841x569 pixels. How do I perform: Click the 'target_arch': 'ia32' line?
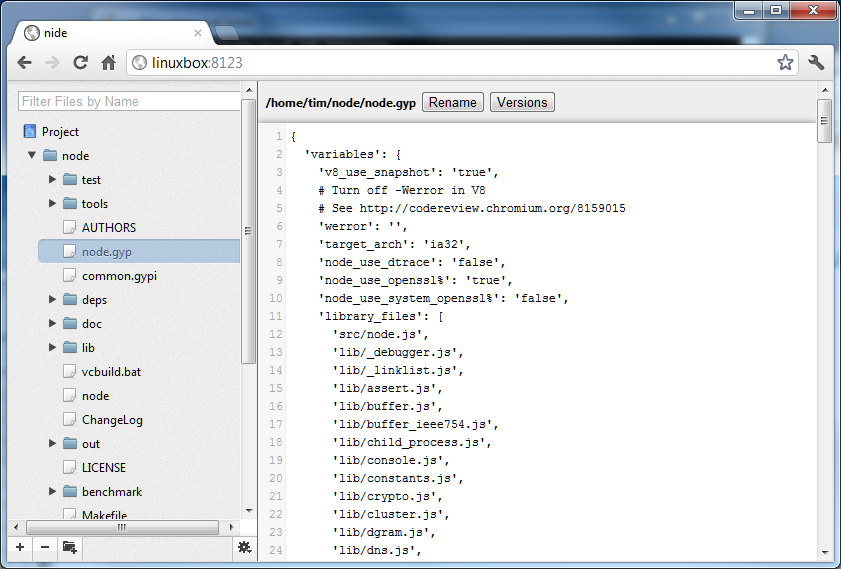click(394, 244)
